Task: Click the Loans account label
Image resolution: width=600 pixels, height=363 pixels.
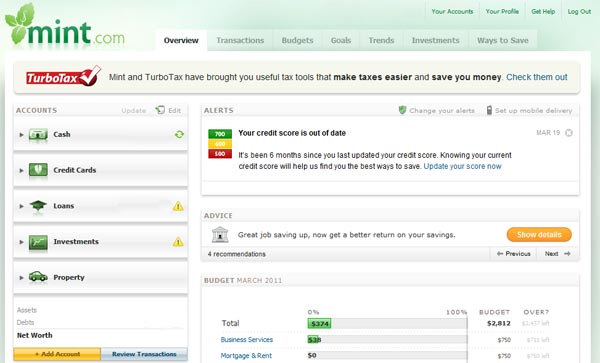Action: 64,206
